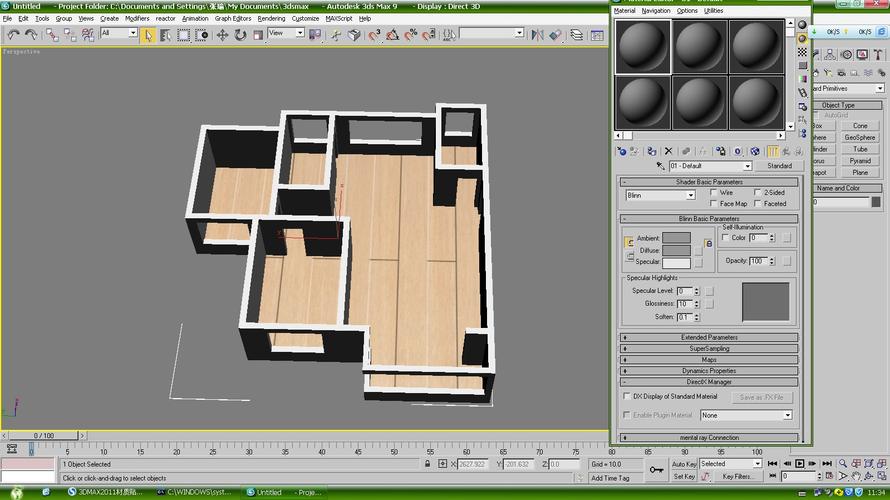Open Material Editor's Utilities menu
890x500 pixels.
[714, 11]
